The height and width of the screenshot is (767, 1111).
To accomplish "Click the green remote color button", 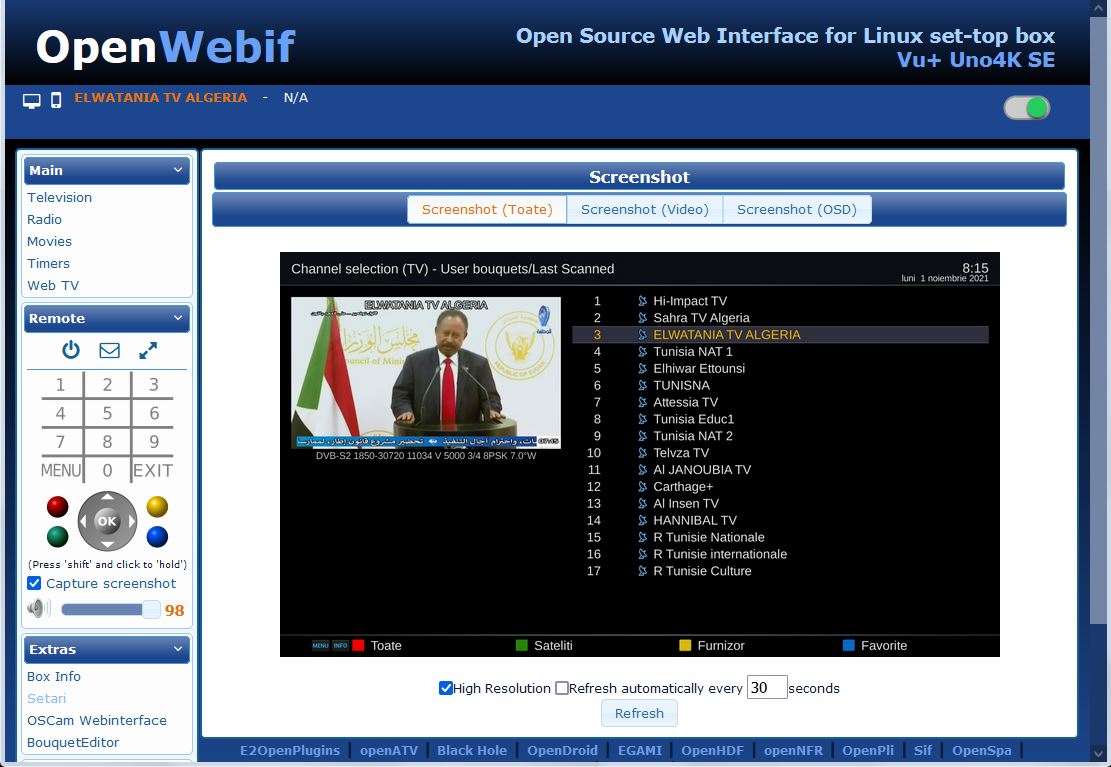I will [57, 537].
